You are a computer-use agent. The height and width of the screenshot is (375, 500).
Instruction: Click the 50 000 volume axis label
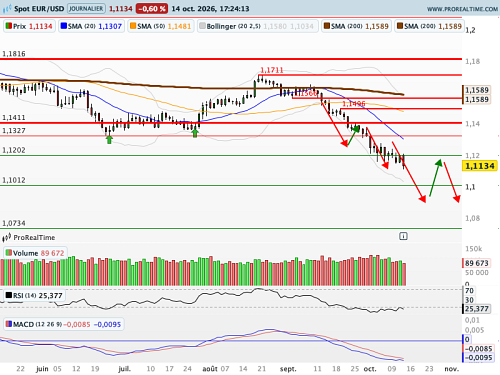477,273
